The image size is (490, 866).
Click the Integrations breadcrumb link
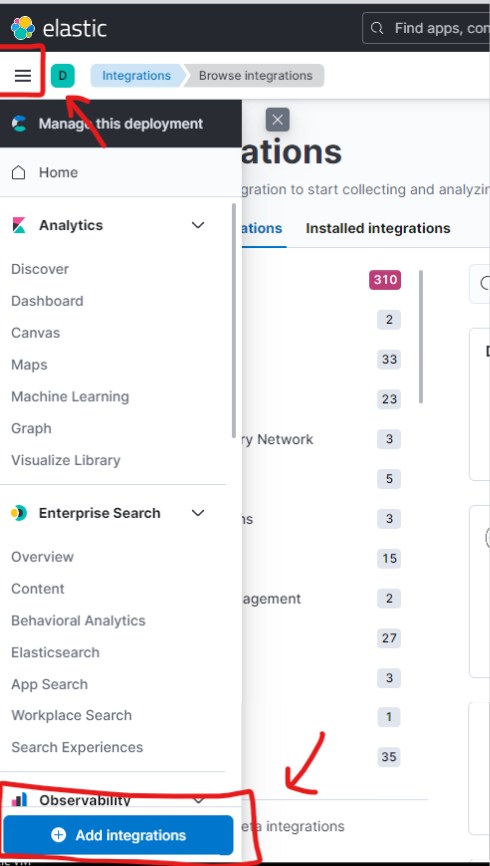coord(136,76)
